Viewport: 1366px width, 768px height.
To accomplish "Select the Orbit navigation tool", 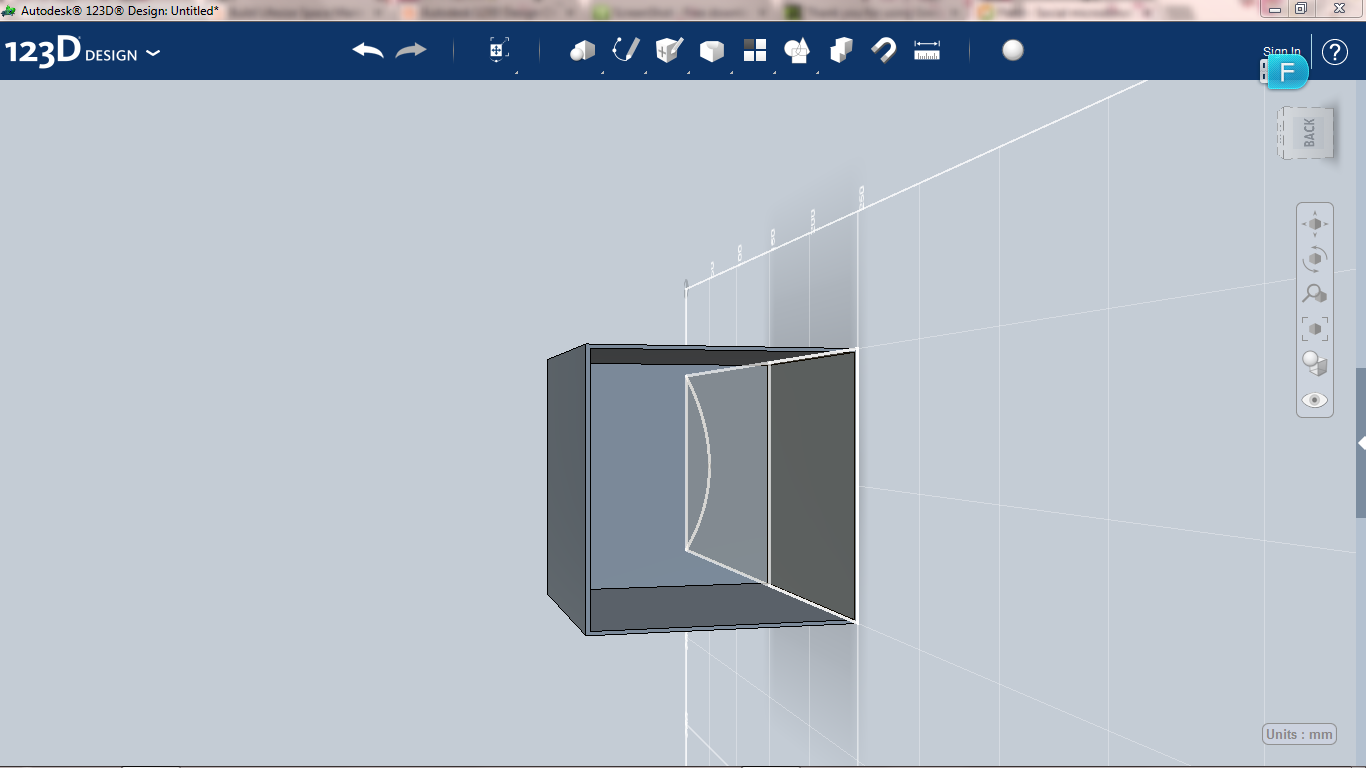I will 1315,259.
